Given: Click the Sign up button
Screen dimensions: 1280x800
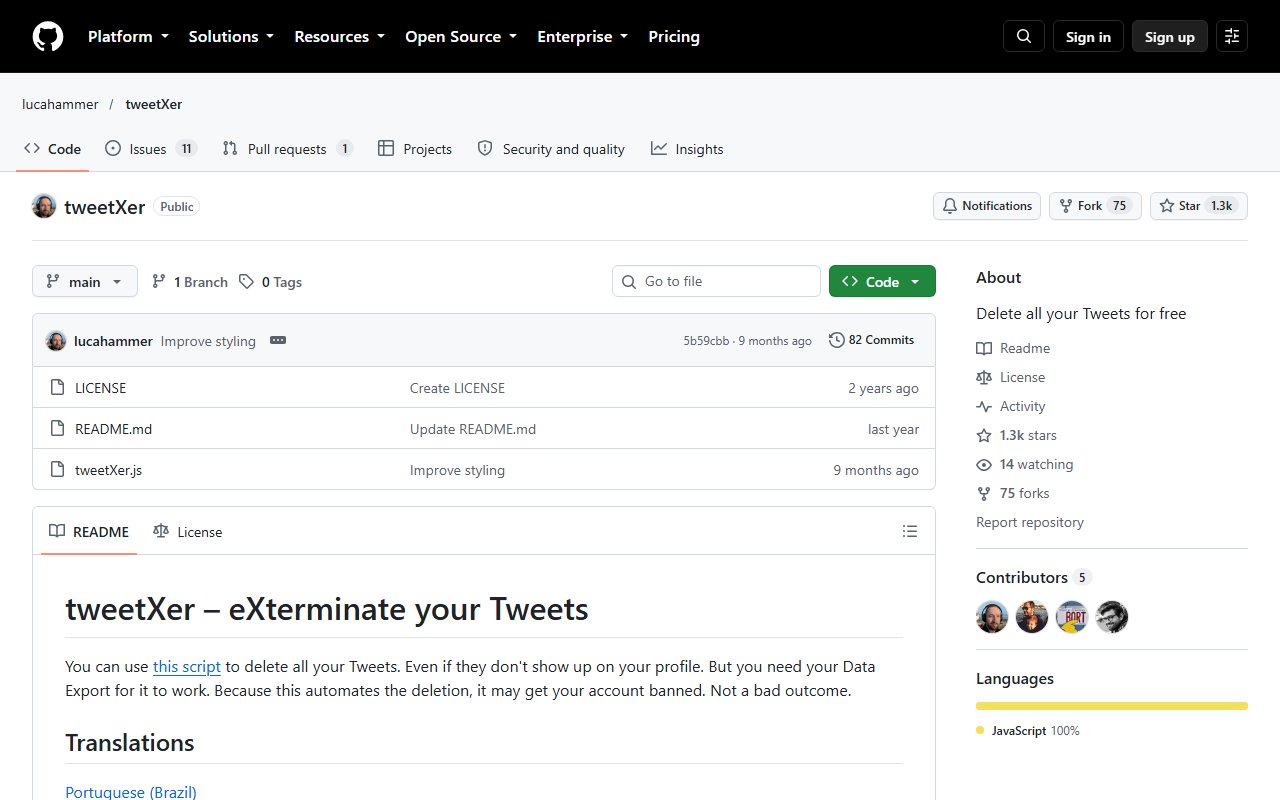Looking at the screenshot, I should (x=1170, y=37).
